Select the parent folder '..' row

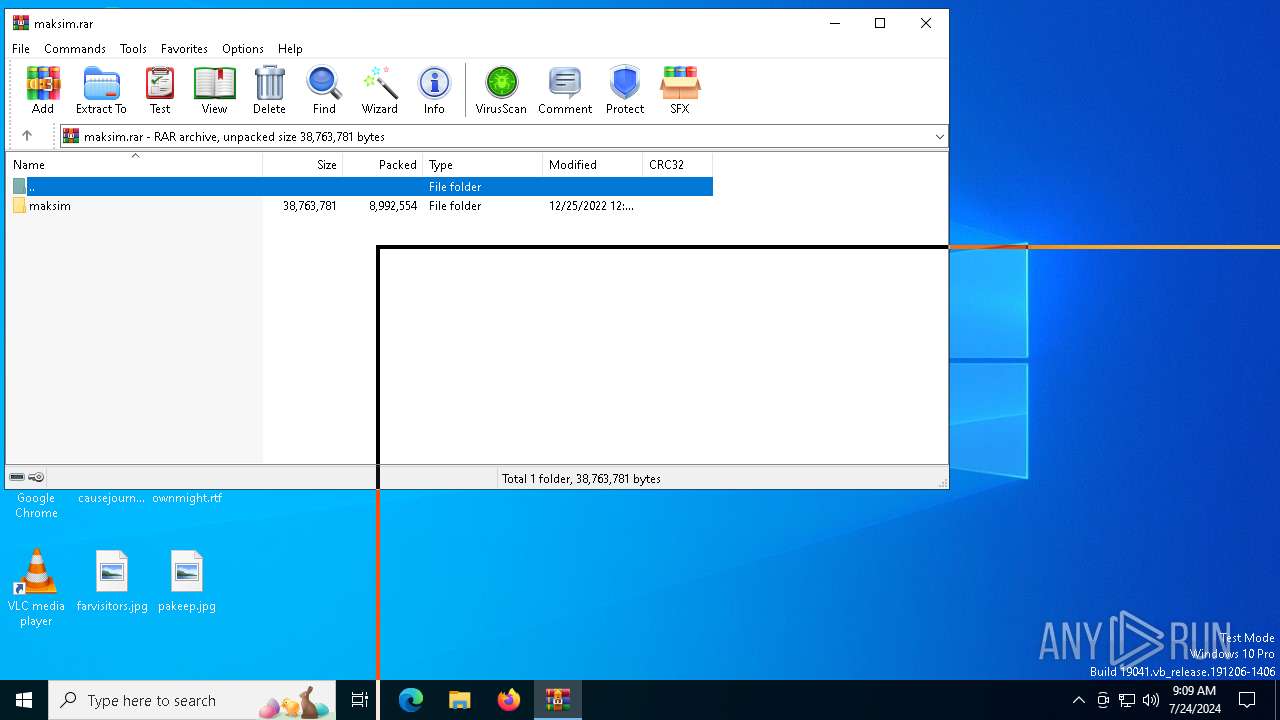(x=360, y=186)
